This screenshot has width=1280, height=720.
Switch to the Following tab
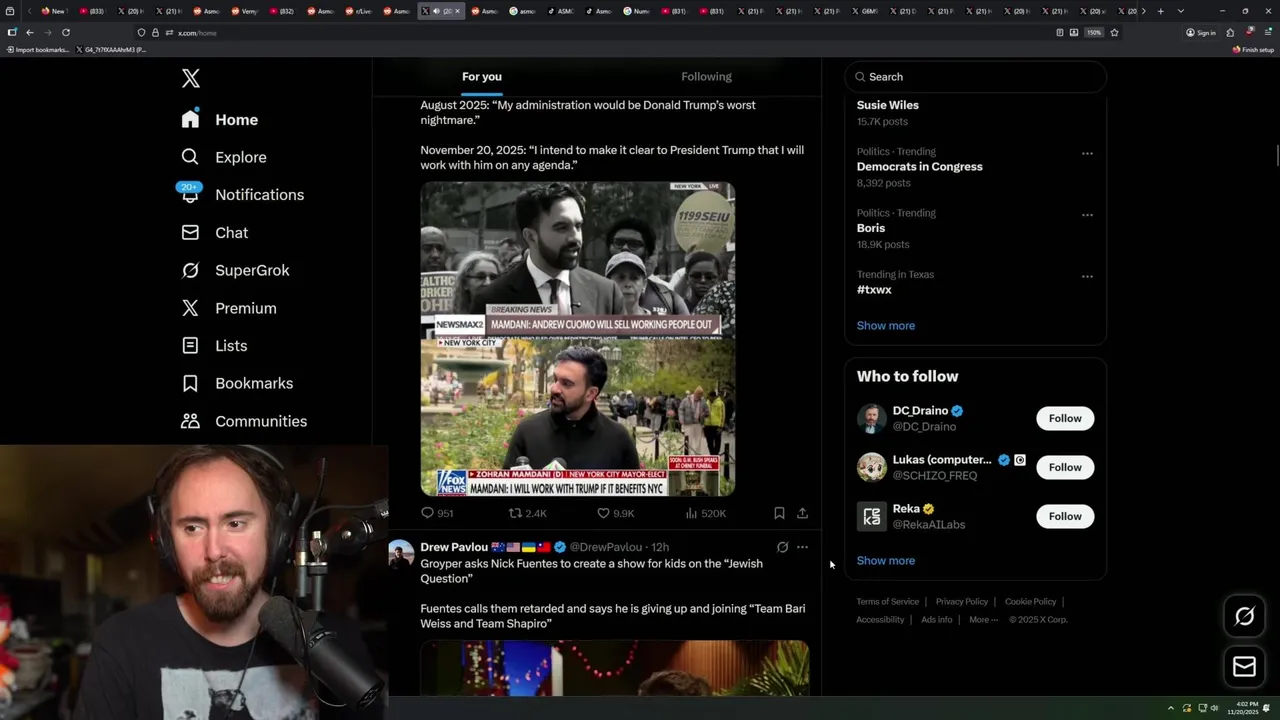pos(706,77)
